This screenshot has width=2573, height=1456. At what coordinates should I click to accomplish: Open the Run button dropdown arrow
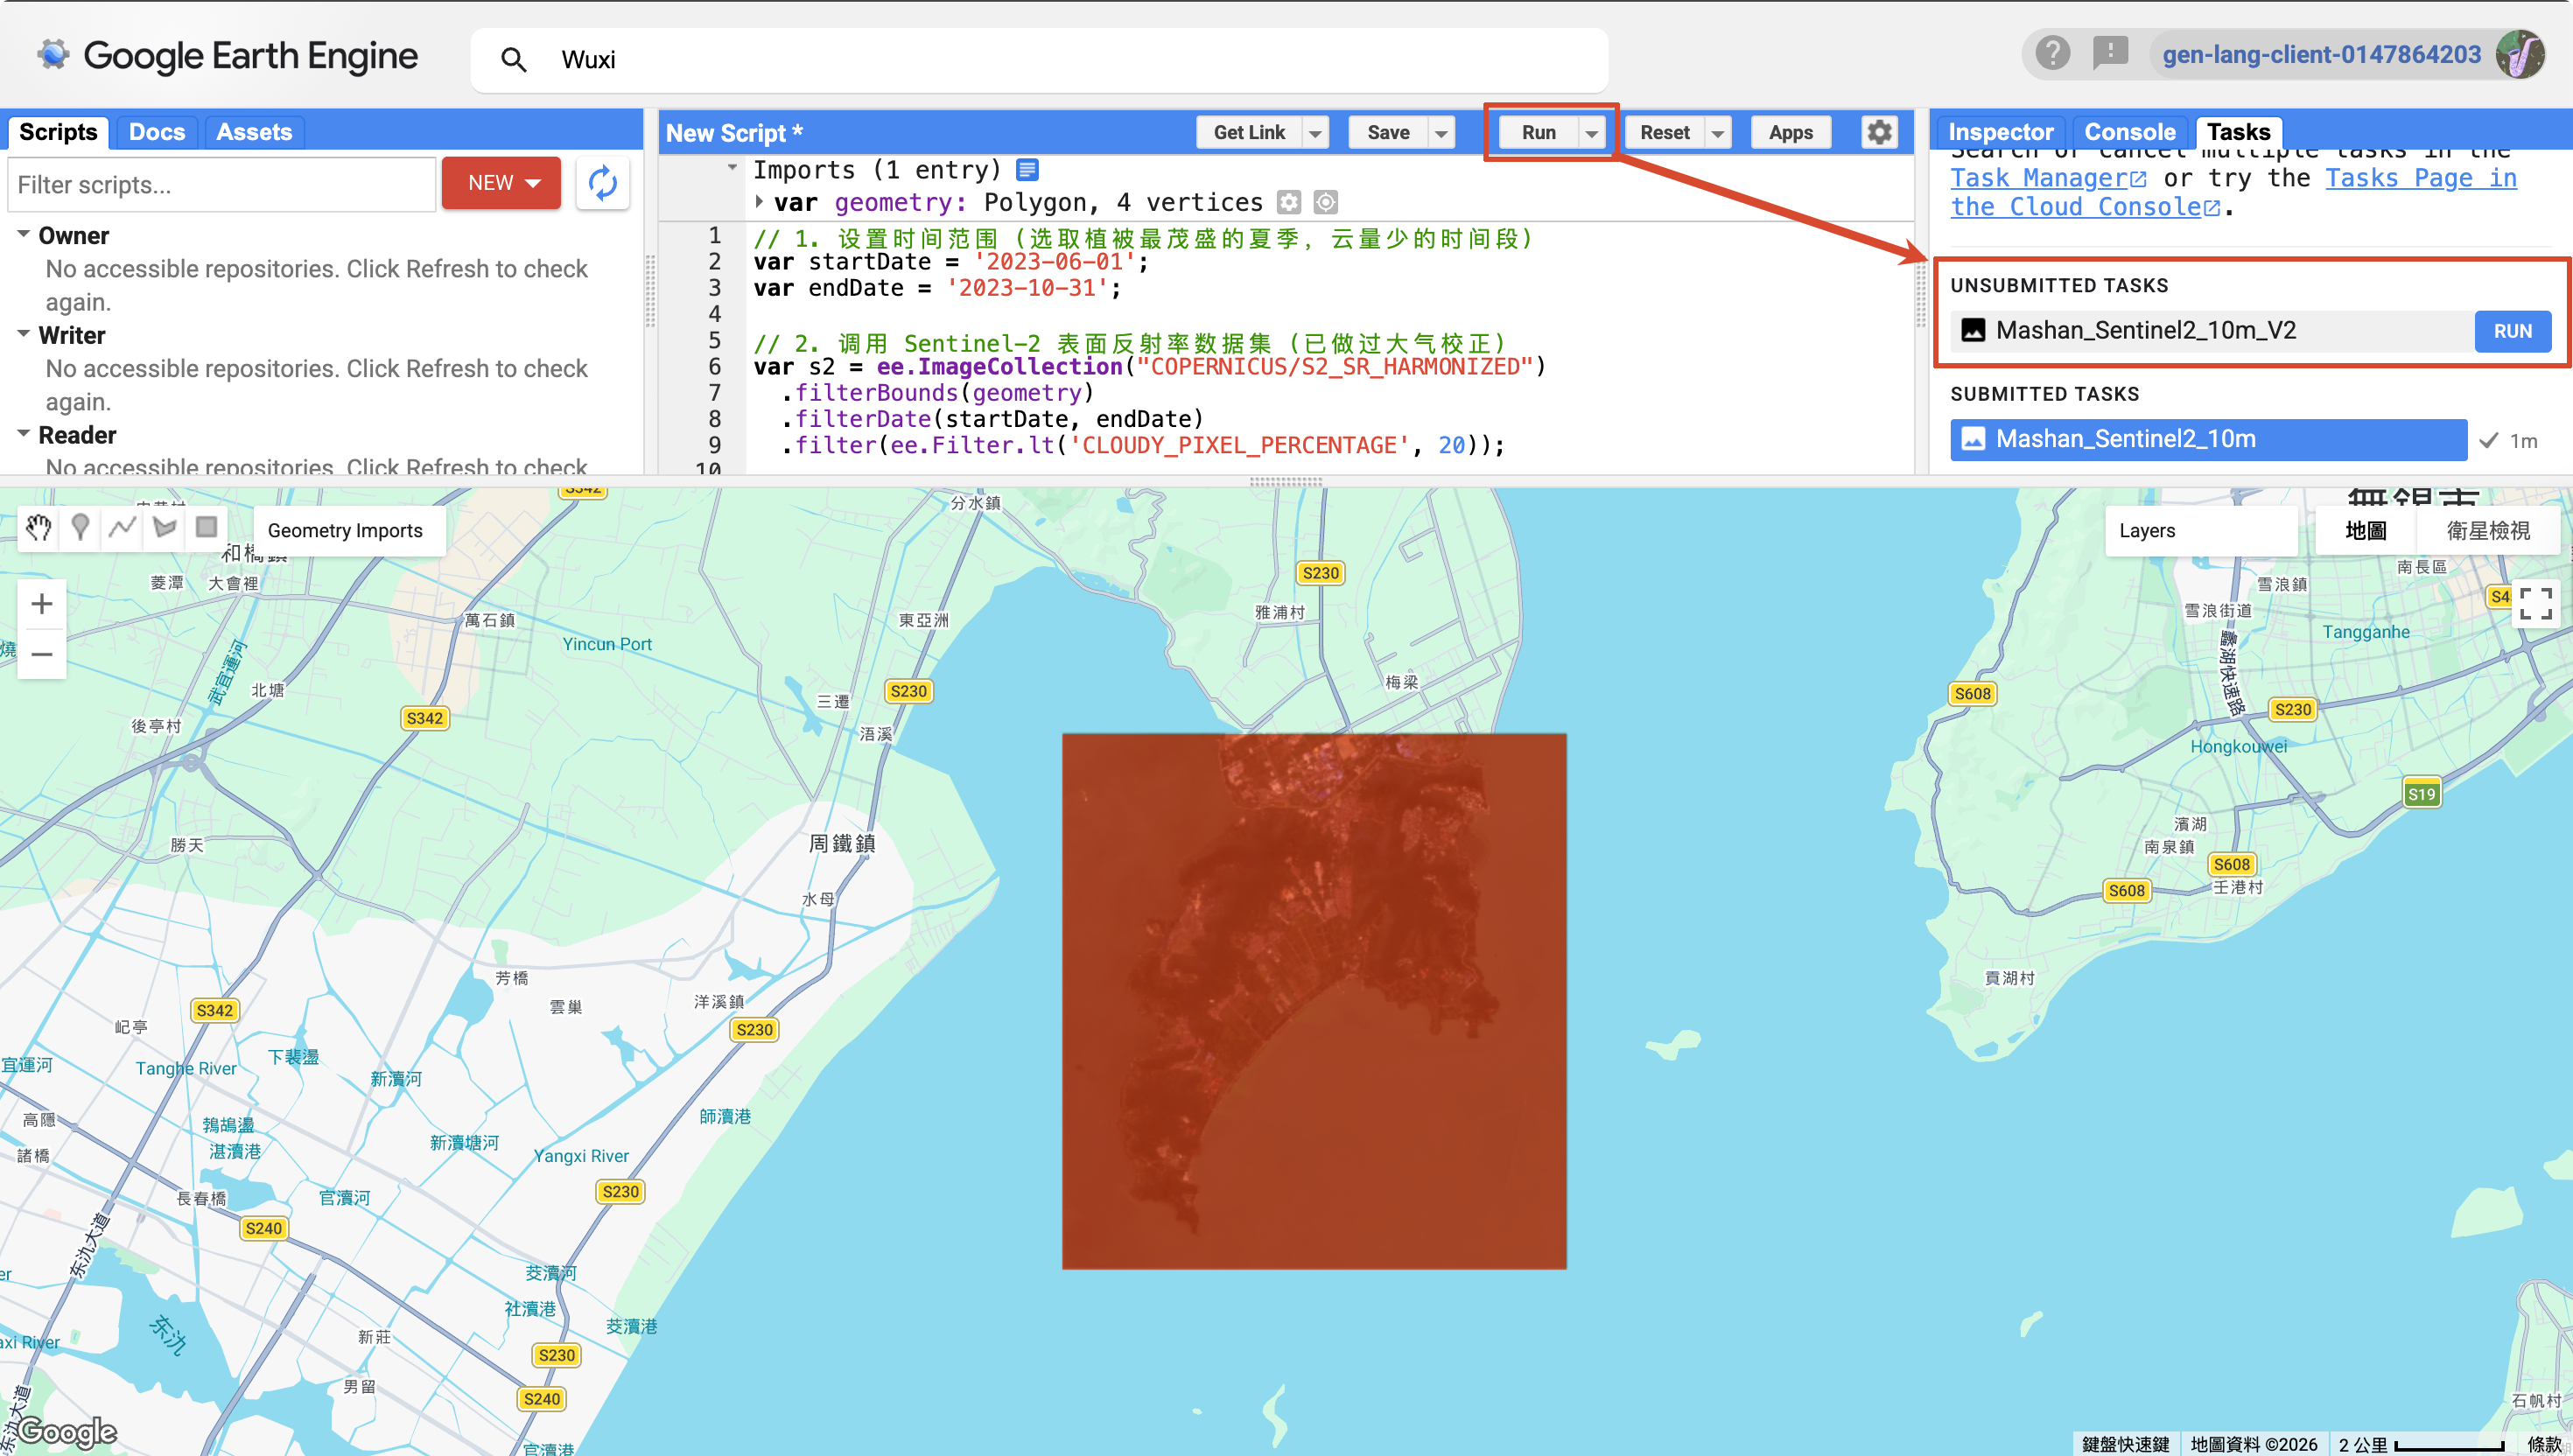click(1591, 133)
